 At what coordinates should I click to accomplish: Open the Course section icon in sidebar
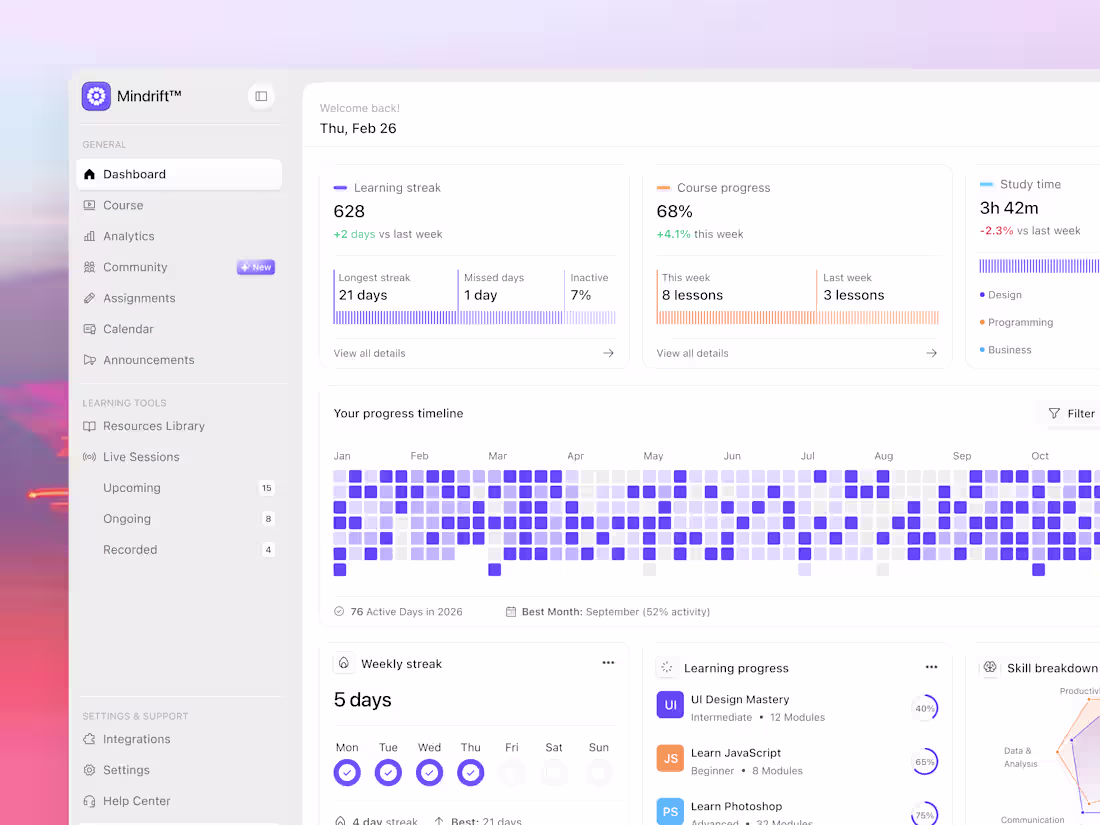[91, 205]
